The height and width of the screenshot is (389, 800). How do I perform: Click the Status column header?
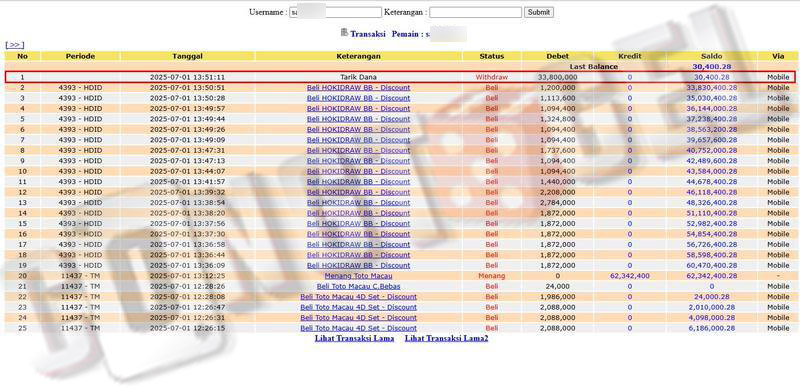pyautogui.click(x=492, y=56)
